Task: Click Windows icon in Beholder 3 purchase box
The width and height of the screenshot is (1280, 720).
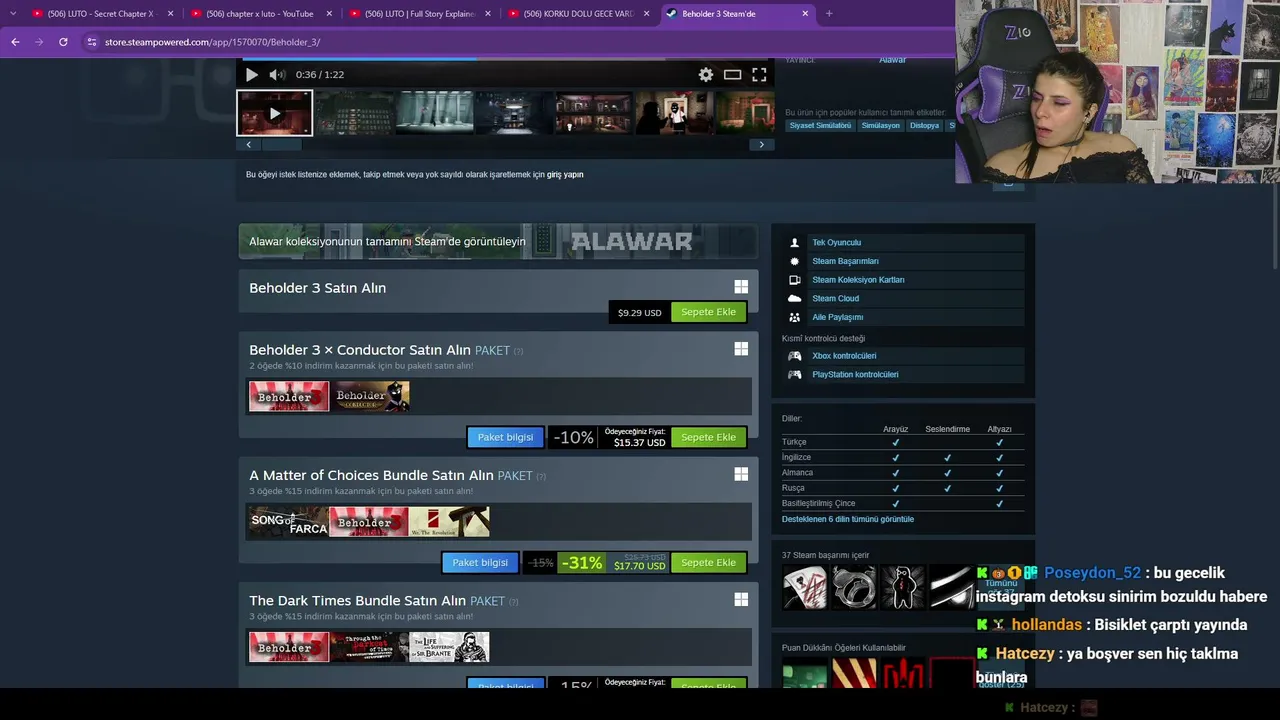Action: [x=741, y=287]
